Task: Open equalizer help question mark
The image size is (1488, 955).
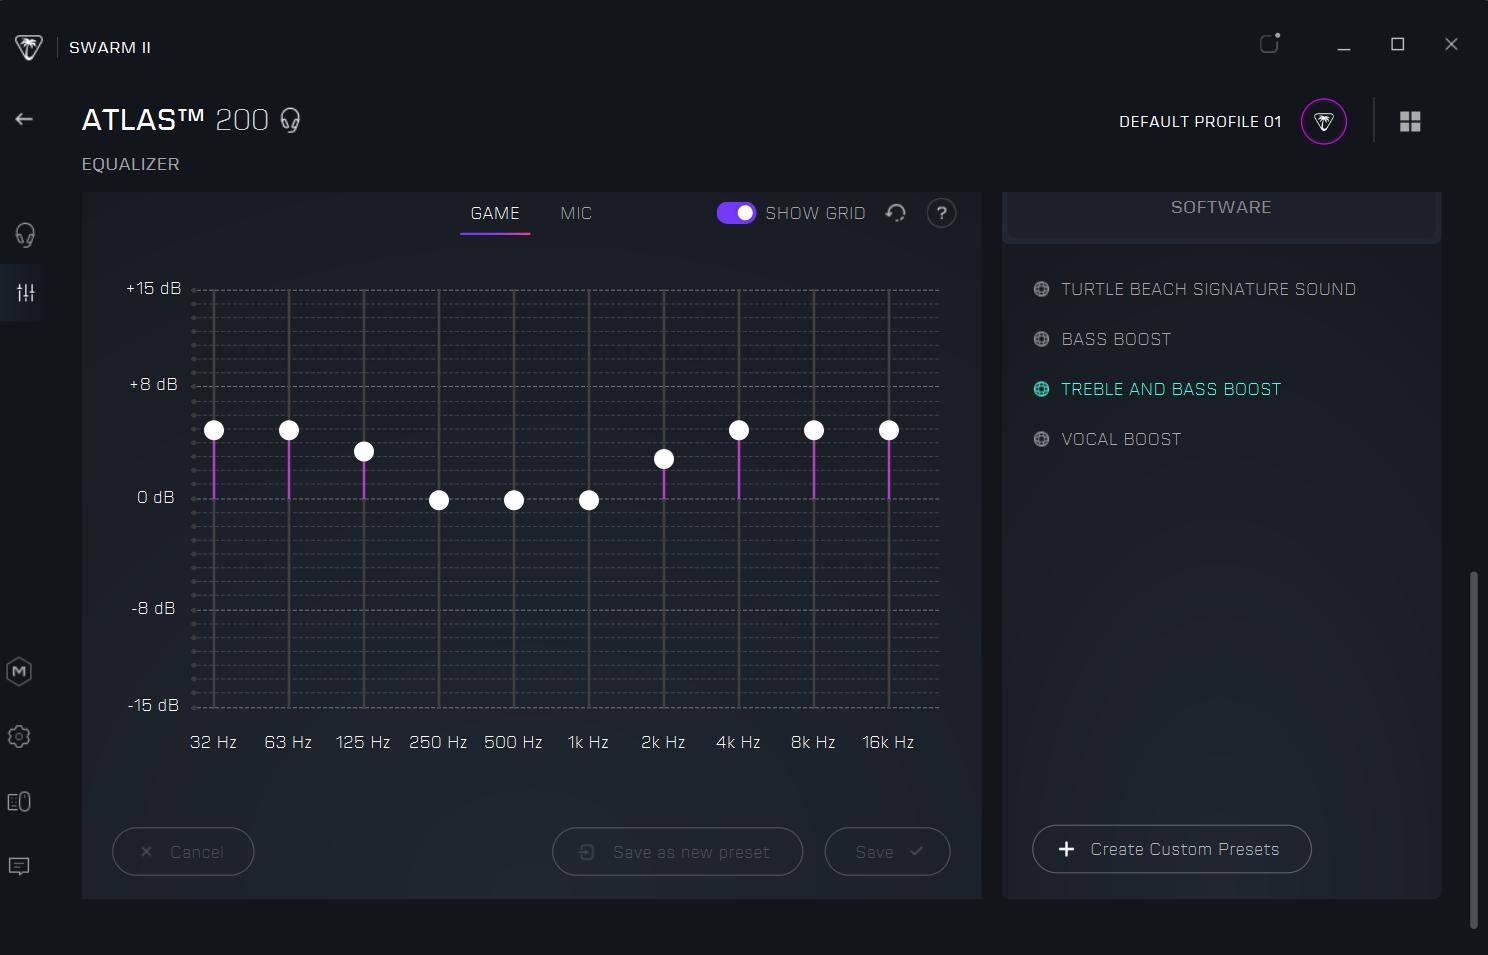Action: coord(941,213)
